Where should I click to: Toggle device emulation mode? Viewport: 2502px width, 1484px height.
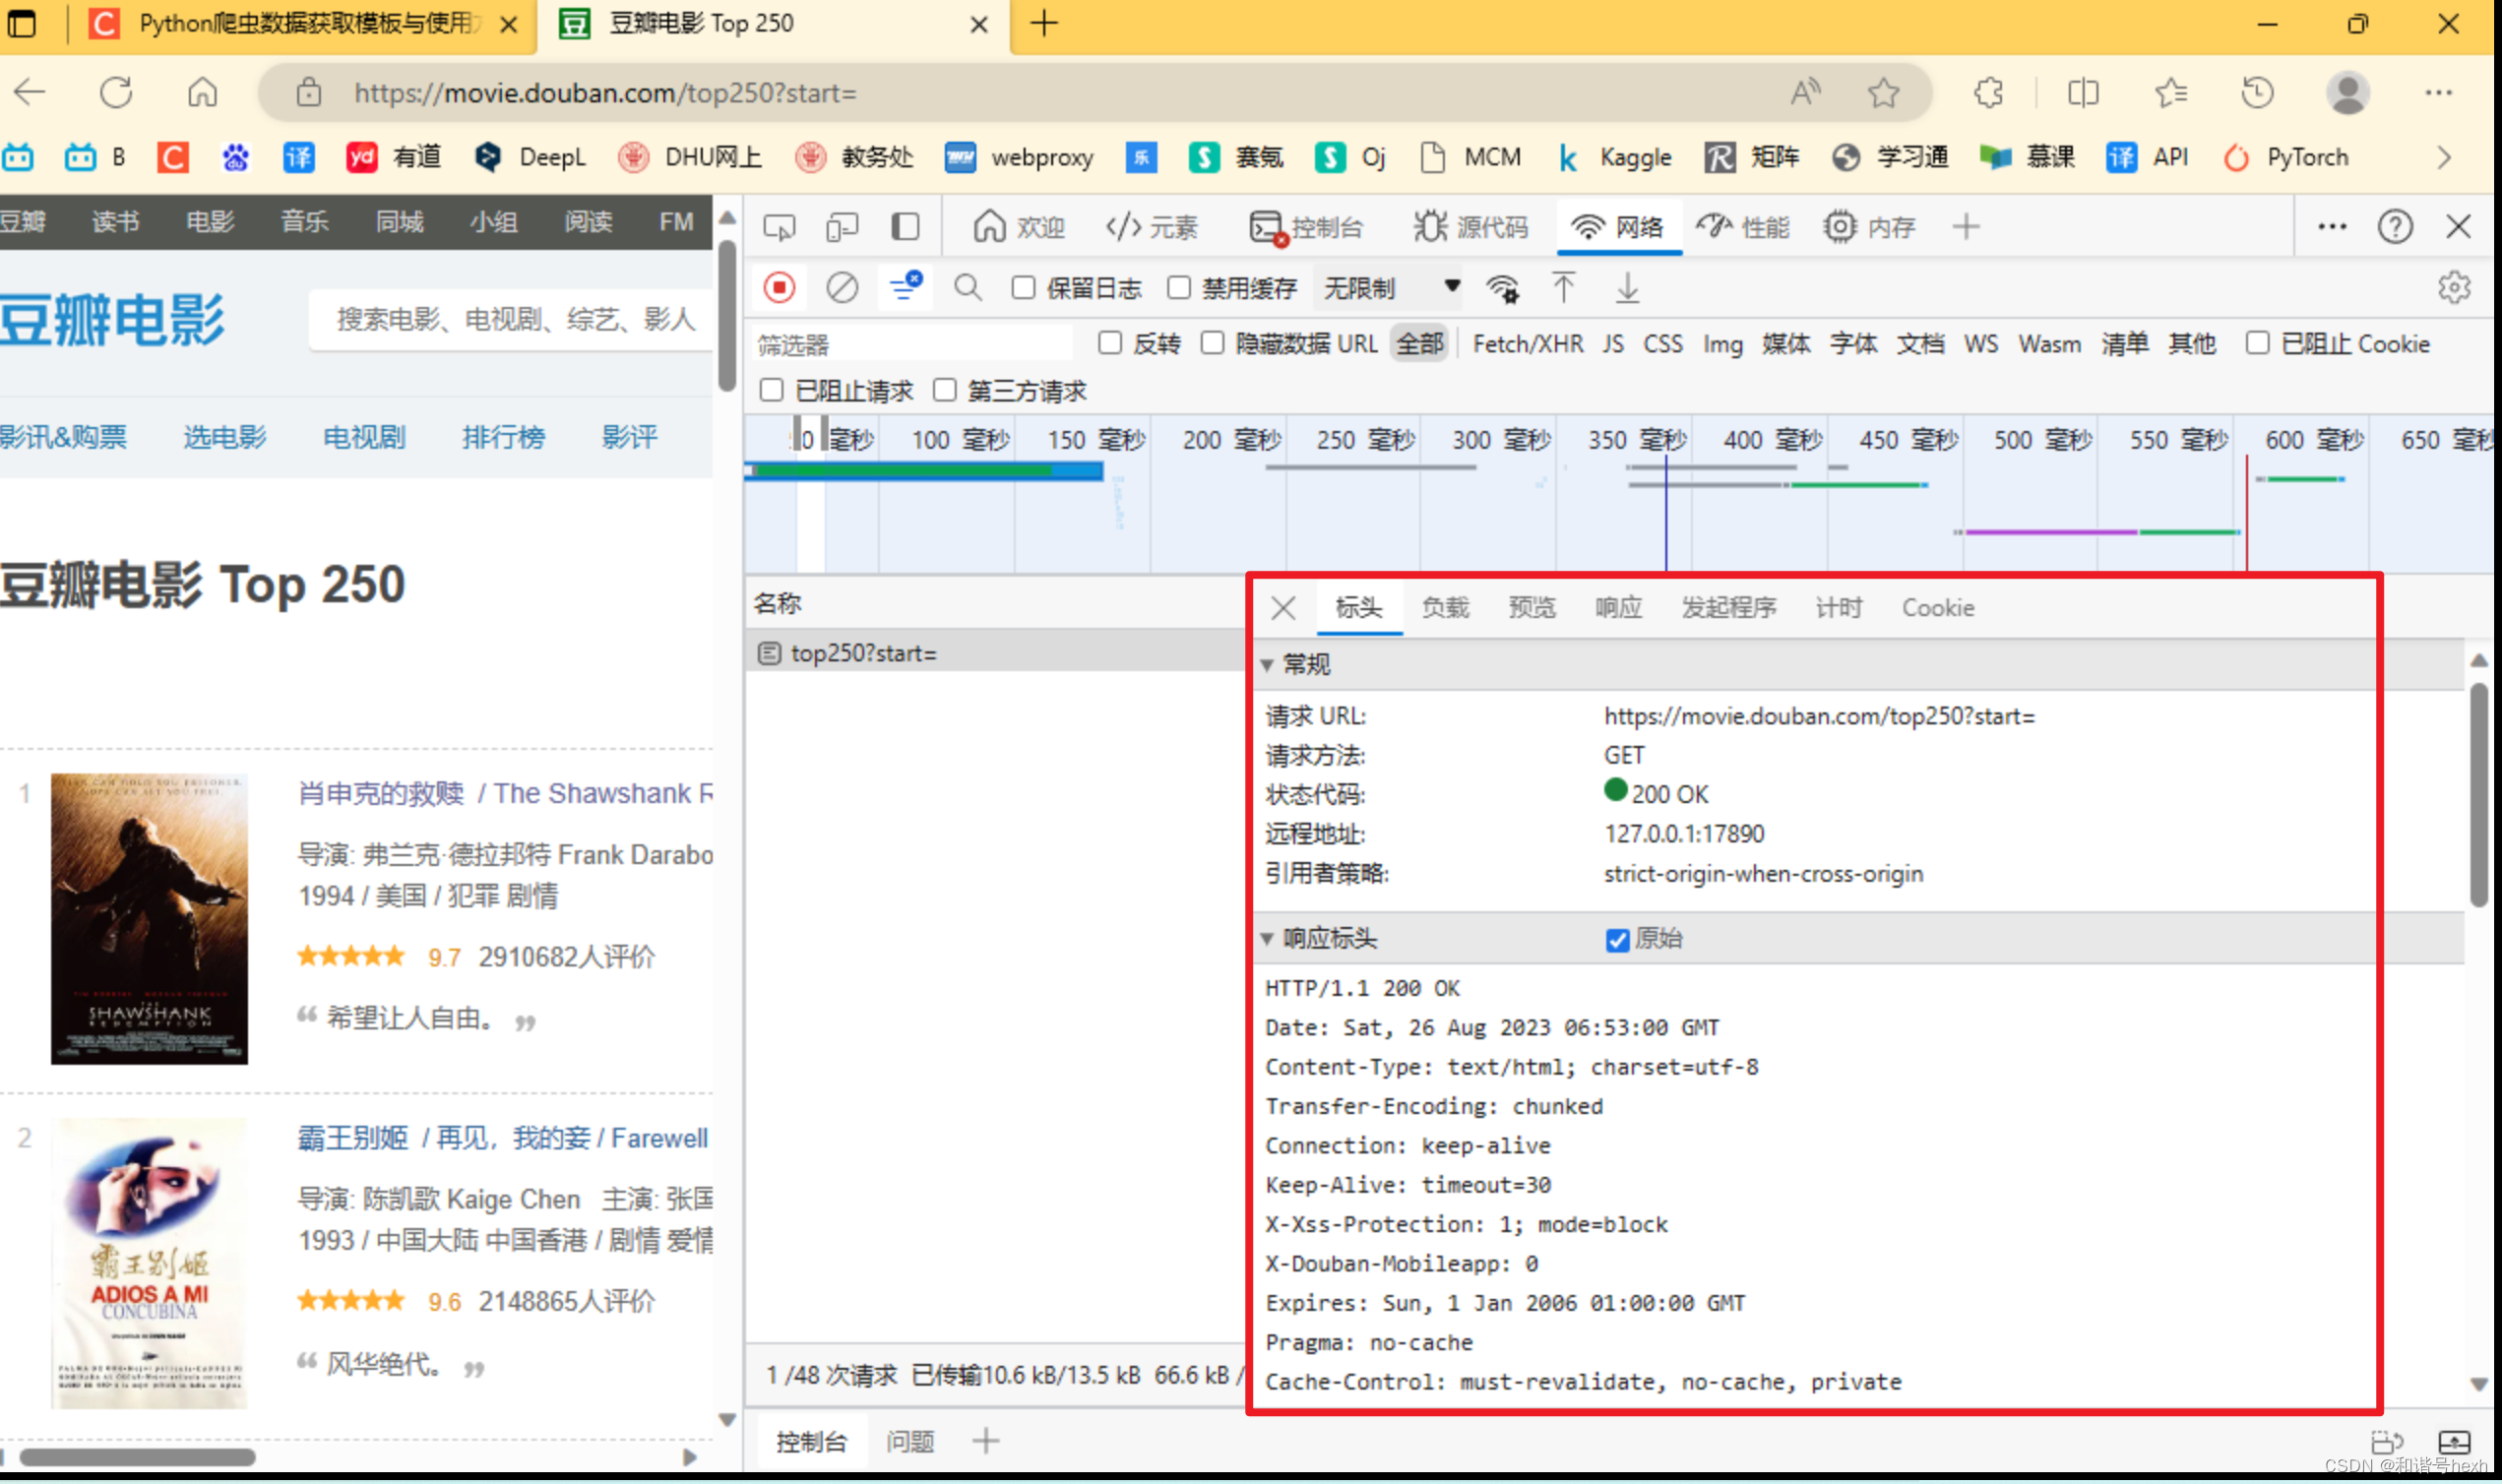(x=841, y=226)
